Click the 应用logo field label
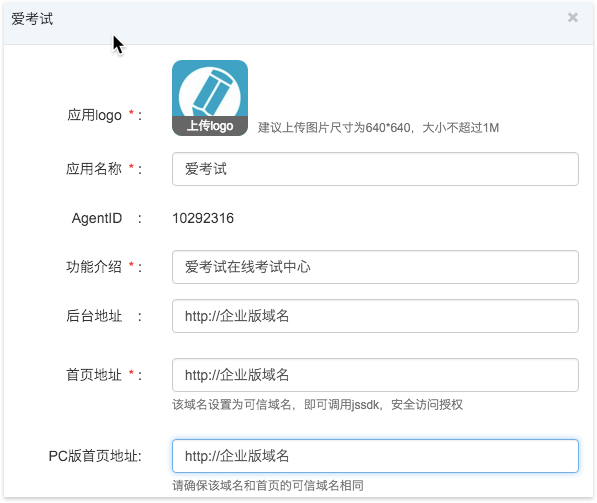 tap(94, 115)
